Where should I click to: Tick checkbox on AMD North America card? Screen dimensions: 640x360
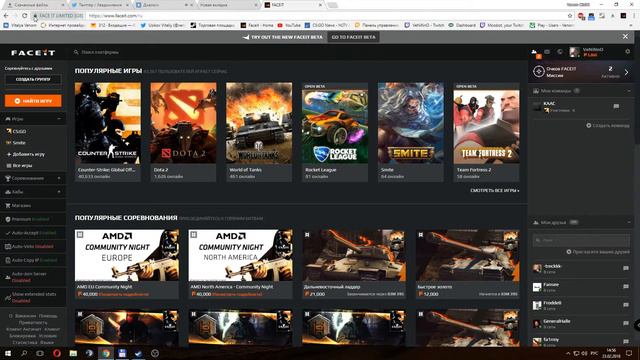pyautogui.click(x=193, y=235)
